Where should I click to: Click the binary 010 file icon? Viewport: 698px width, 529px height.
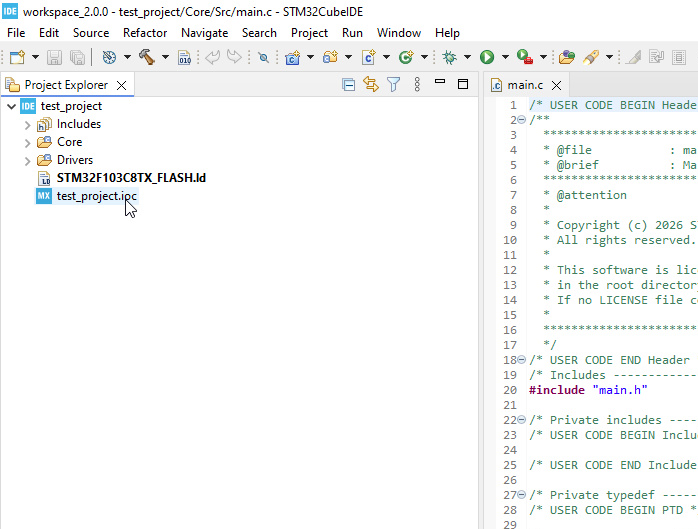[x=184, y=57]
